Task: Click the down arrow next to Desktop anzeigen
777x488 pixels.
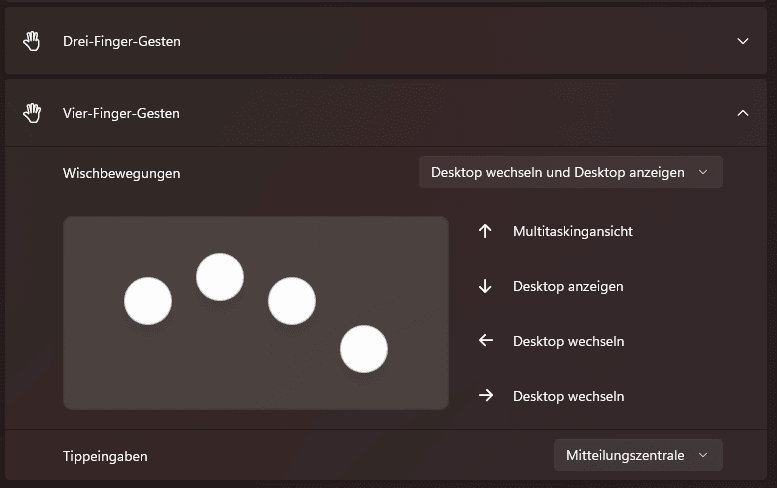Action: pos(485,286)
